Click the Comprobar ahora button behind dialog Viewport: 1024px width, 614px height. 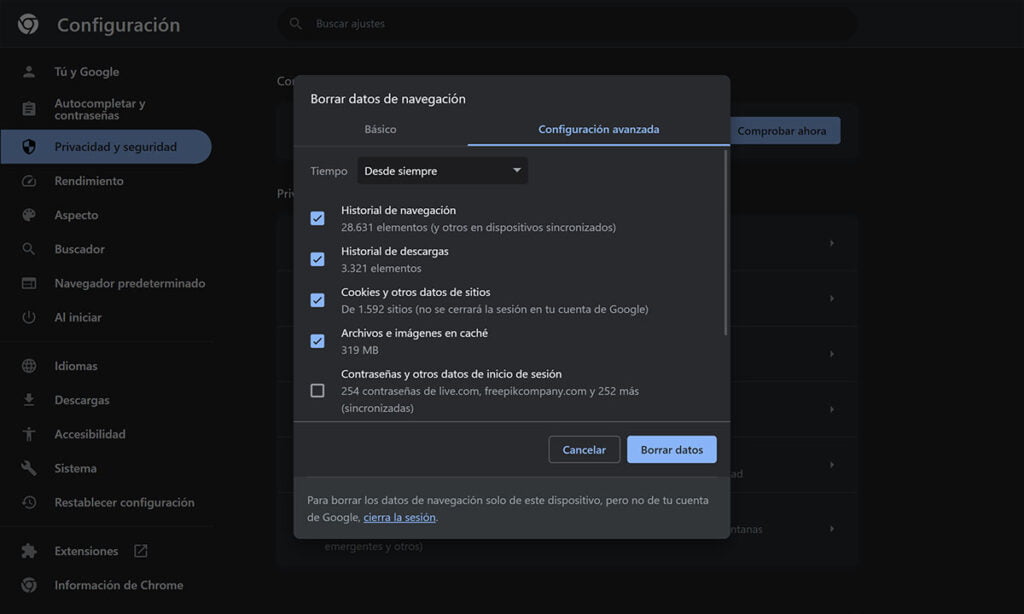tap(785, 131)
